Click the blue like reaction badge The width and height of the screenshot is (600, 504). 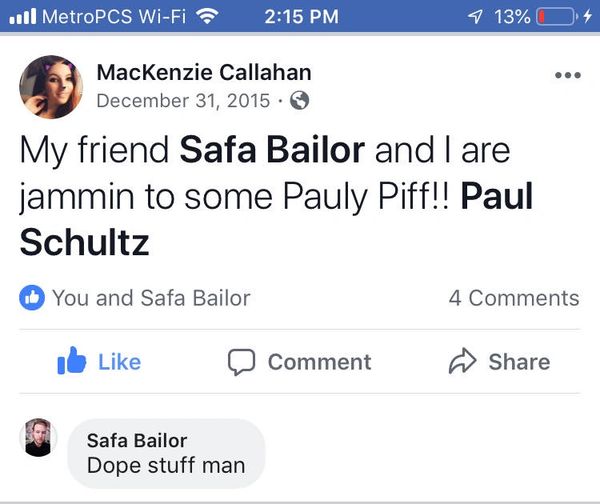tap(32, 297)
